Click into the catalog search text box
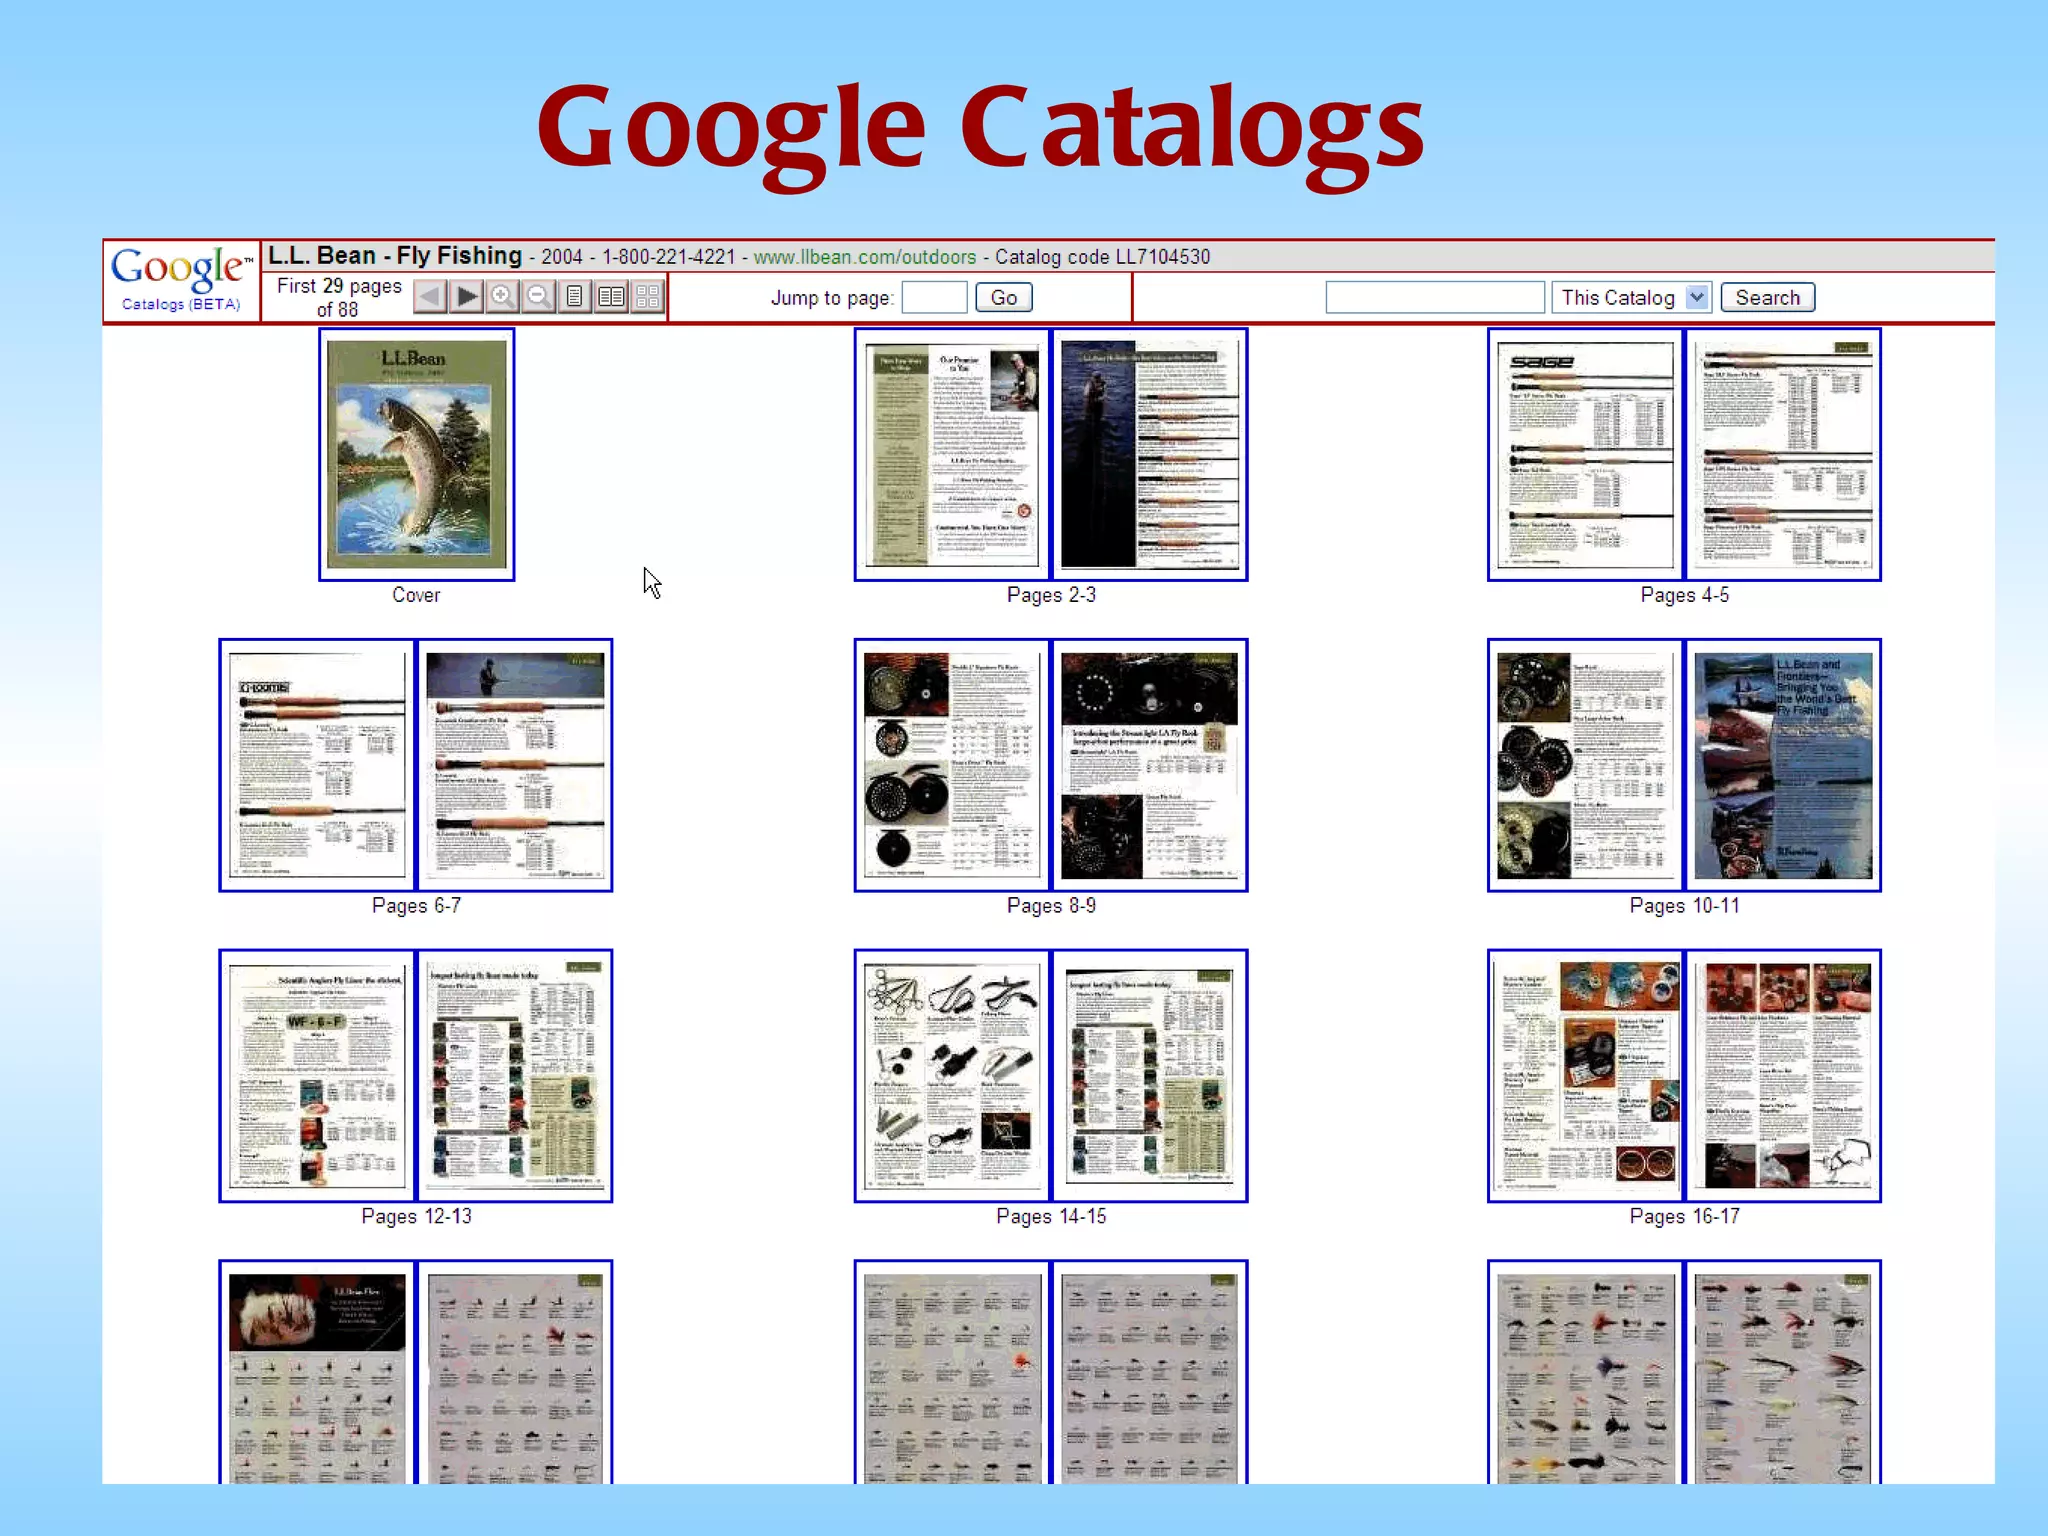The height and width of the screenshot is (1536, 2048). 1435,298
